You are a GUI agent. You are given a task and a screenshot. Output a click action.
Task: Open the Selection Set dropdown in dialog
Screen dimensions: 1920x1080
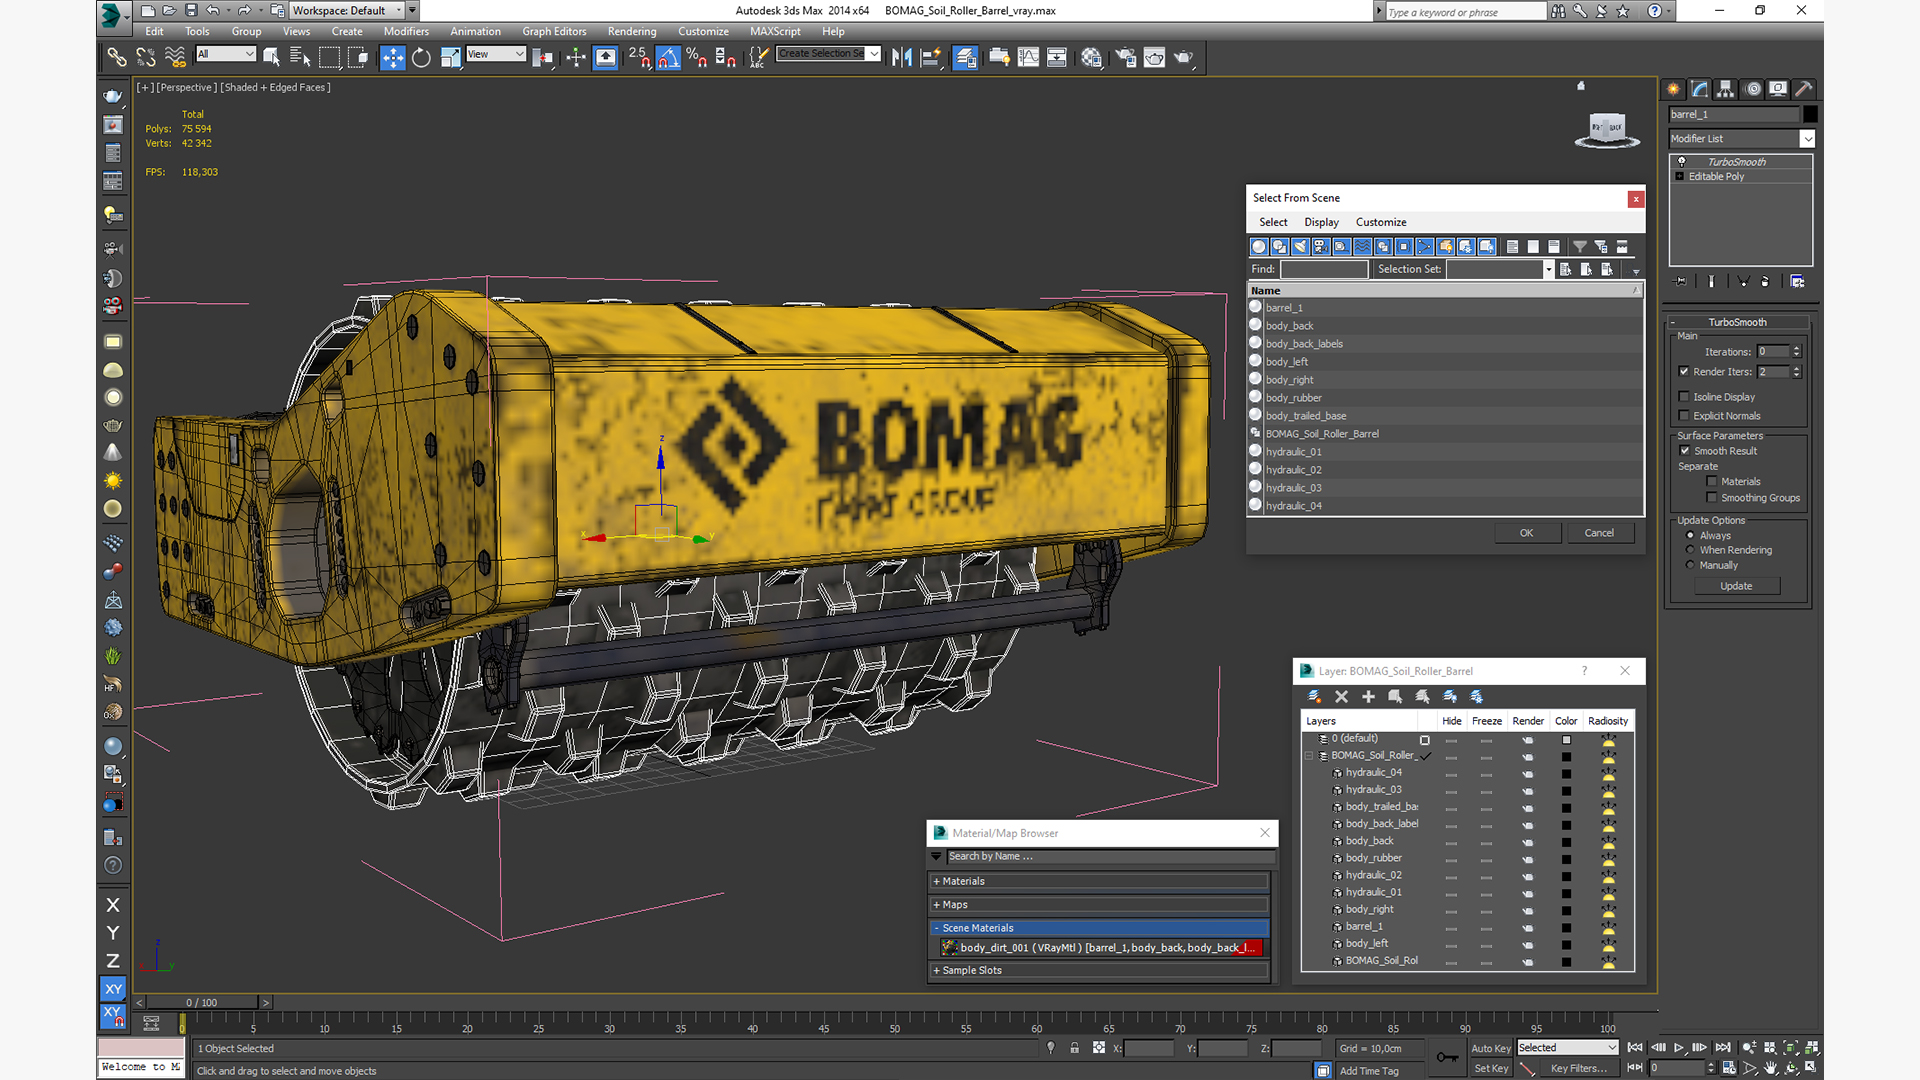[x=1549, y=269]
